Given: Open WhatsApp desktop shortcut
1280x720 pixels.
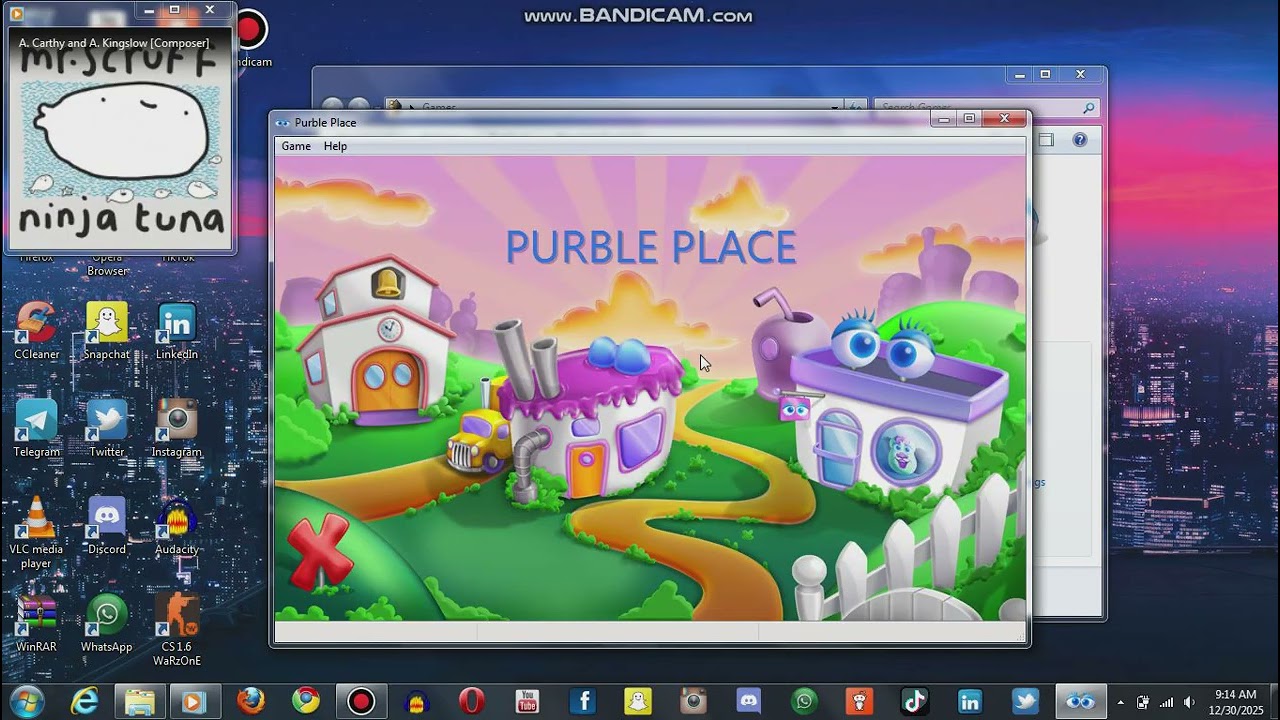Looking at the screenshot, I should (107, 623).
